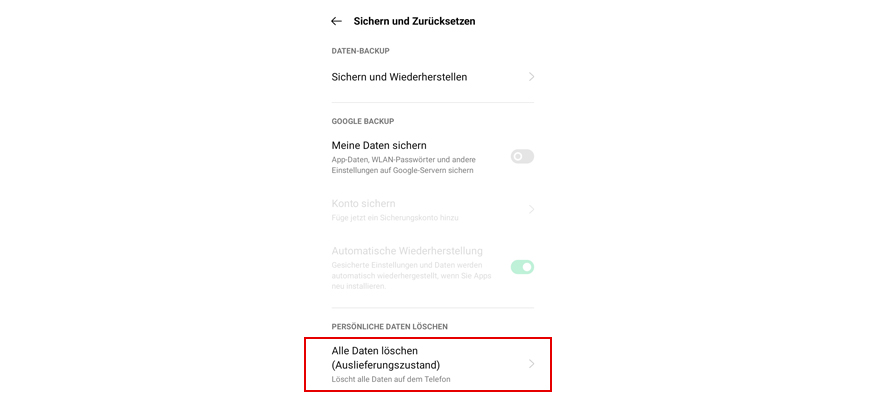Click the GOOGLE BACKUP section header
Image resolution: width=879 pixels, height=400 pixels.
coord(363,121)
